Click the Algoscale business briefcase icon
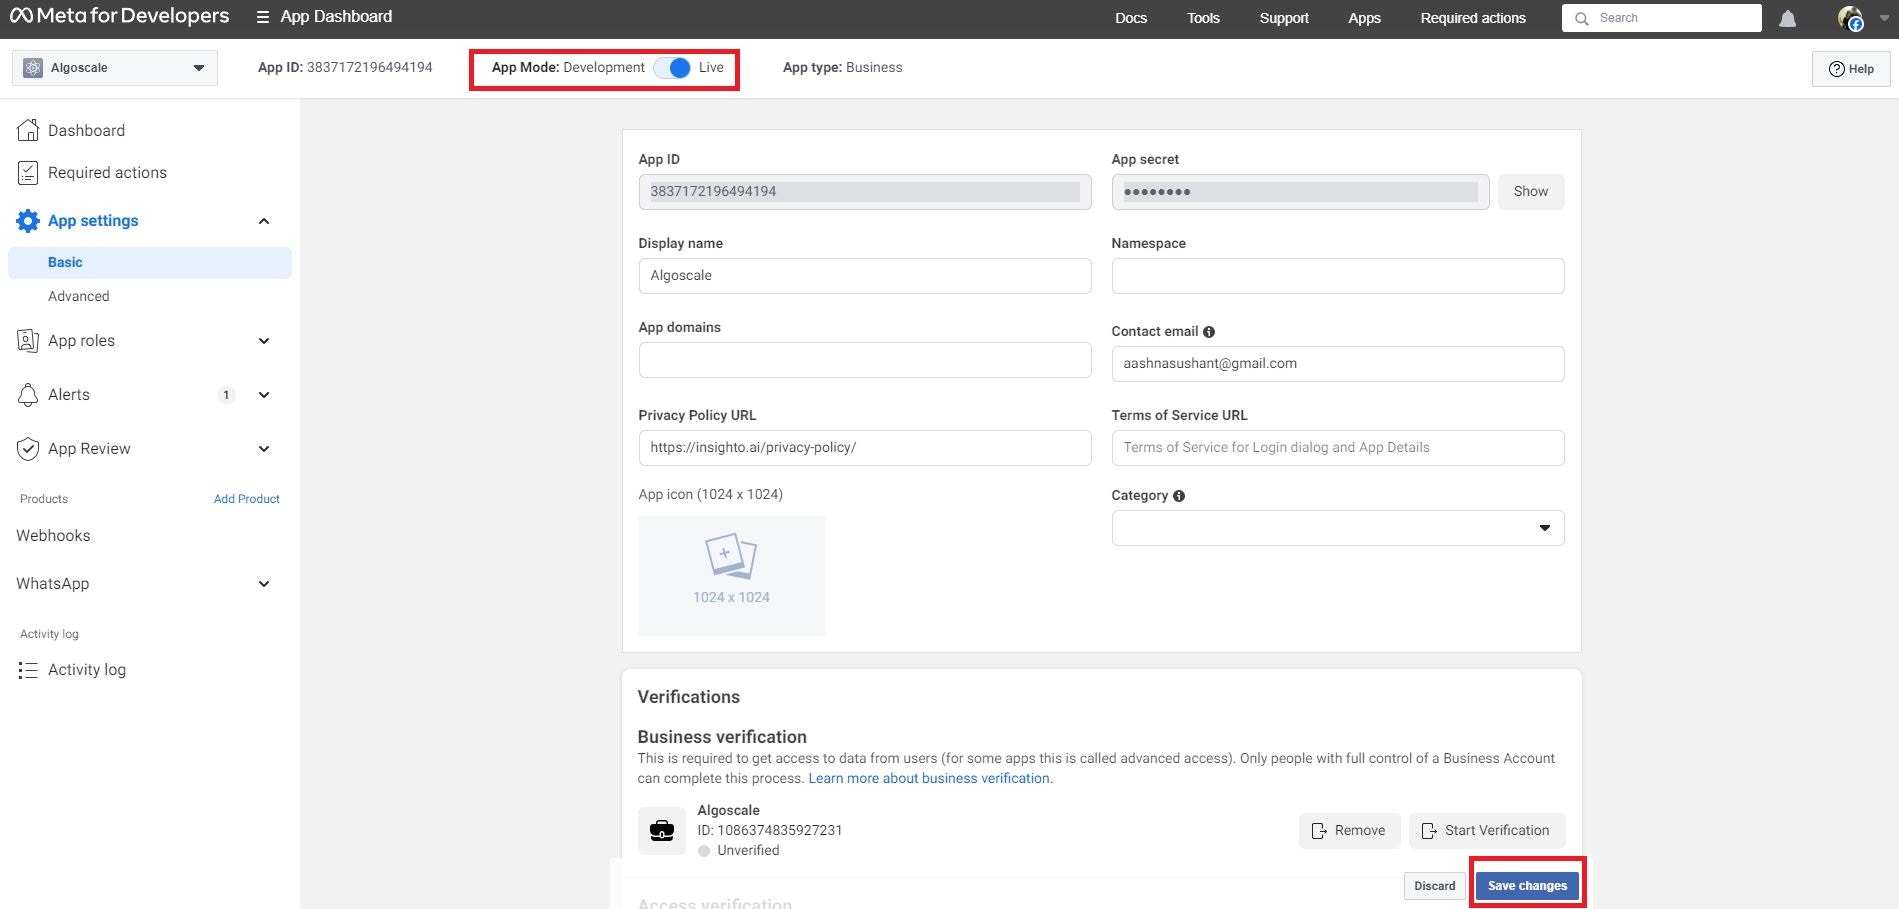This screenshot has width=1899, height=909. coord(662,830)
